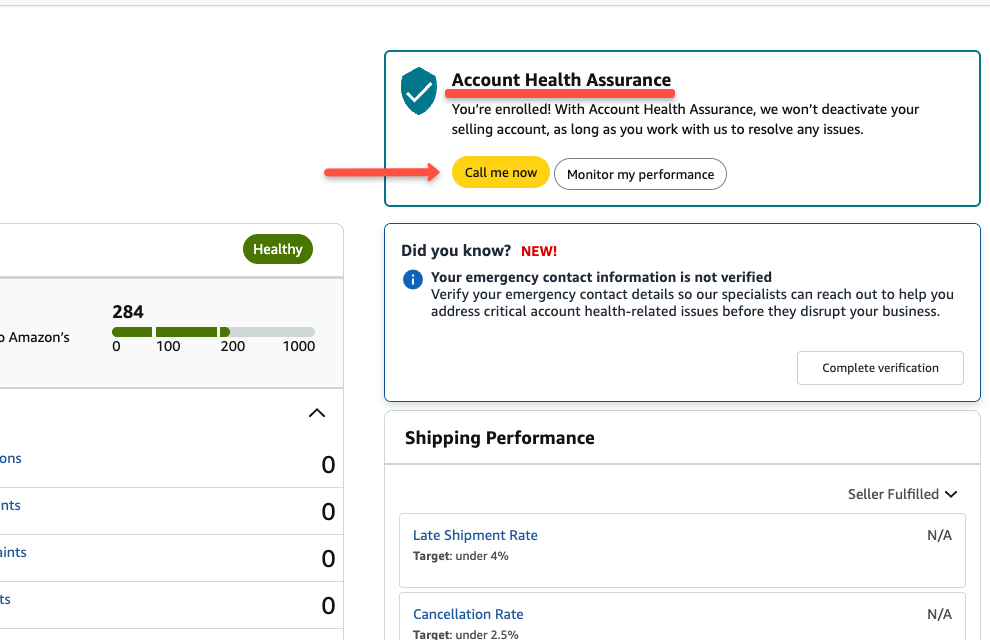The height and width of the screenshot is (640, 990).
Task: Click the Shipping Performance heading
Action: pyautogui.click(x=500, y=438)
